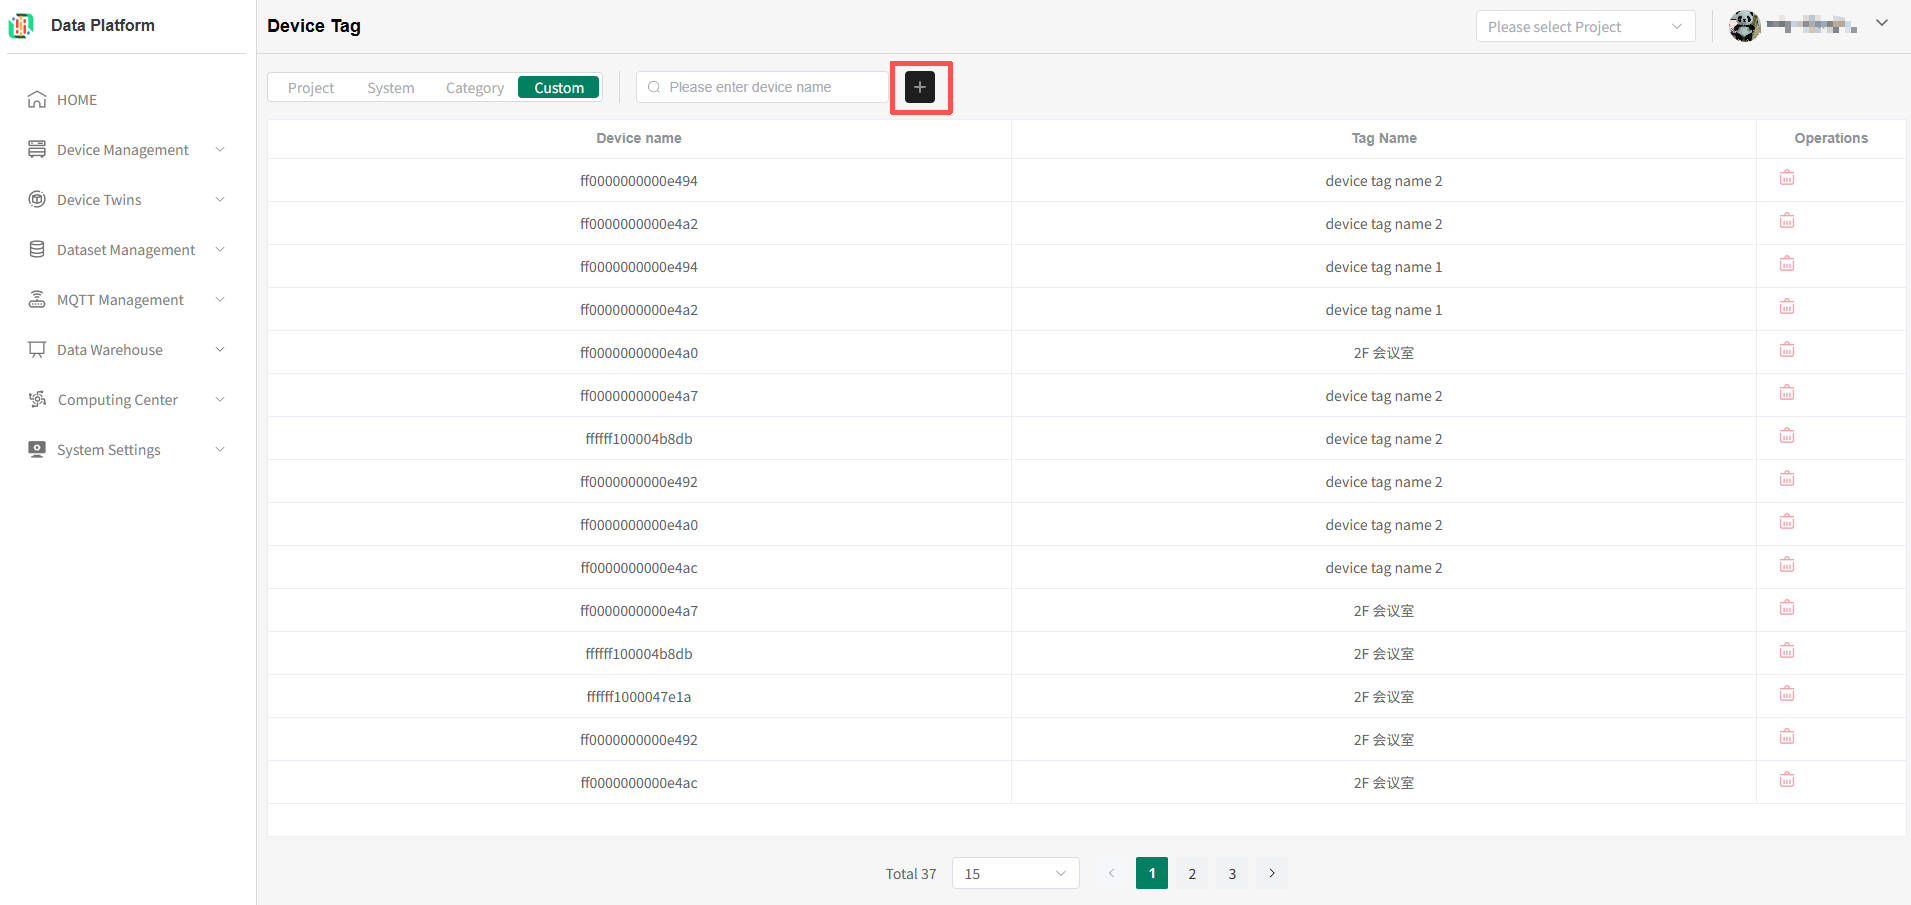Viewport: 1911px width, 905px height.
Task: Select the Category filter tab
Action: point(474,88)
